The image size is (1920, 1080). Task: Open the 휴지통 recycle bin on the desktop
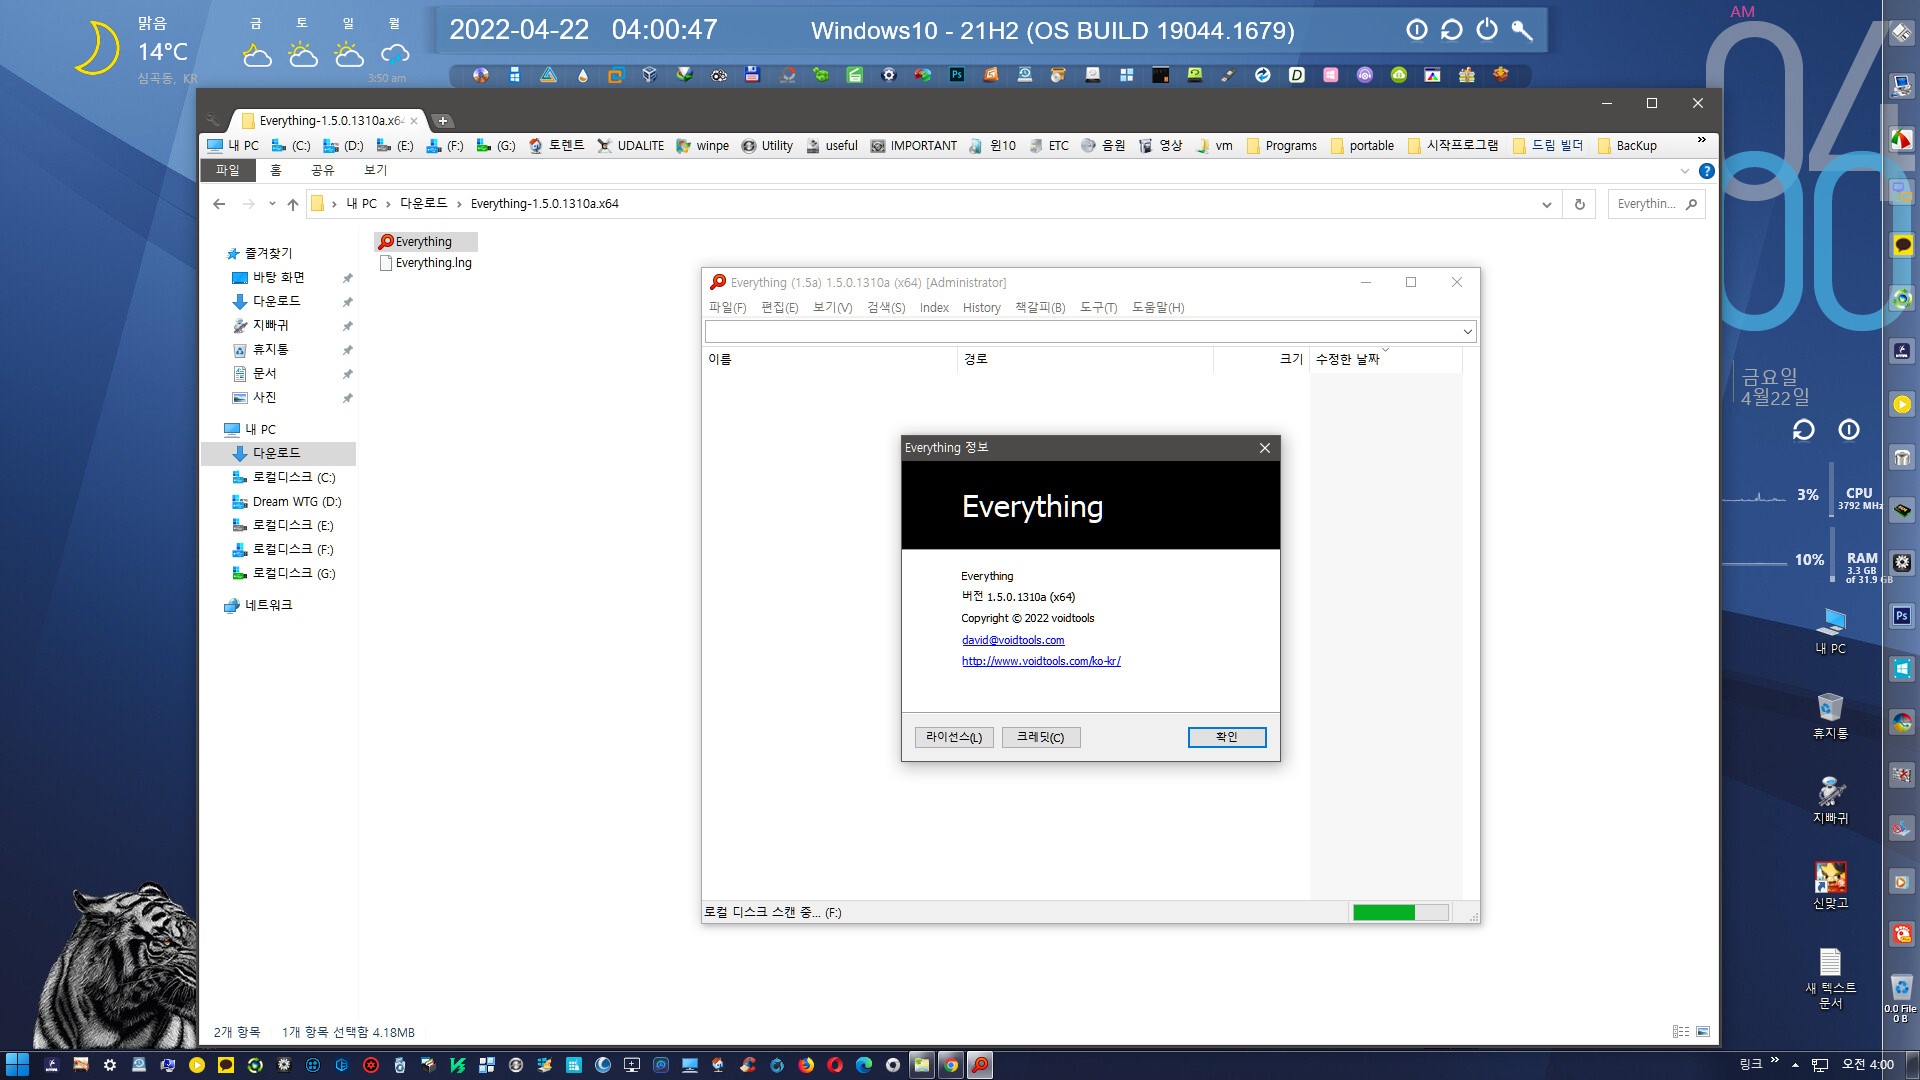click(1830, 715)
